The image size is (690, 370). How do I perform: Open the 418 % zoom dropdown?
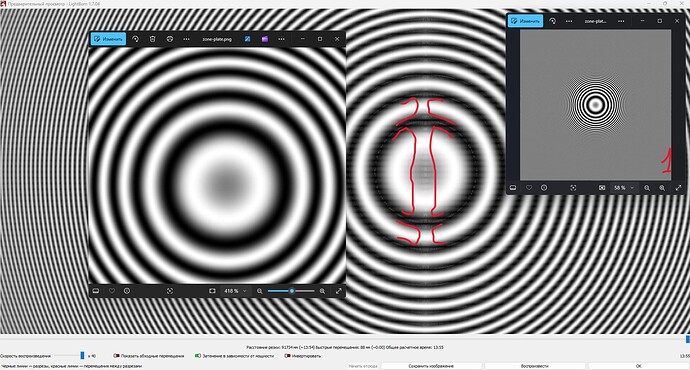click(x=235, y=291)
